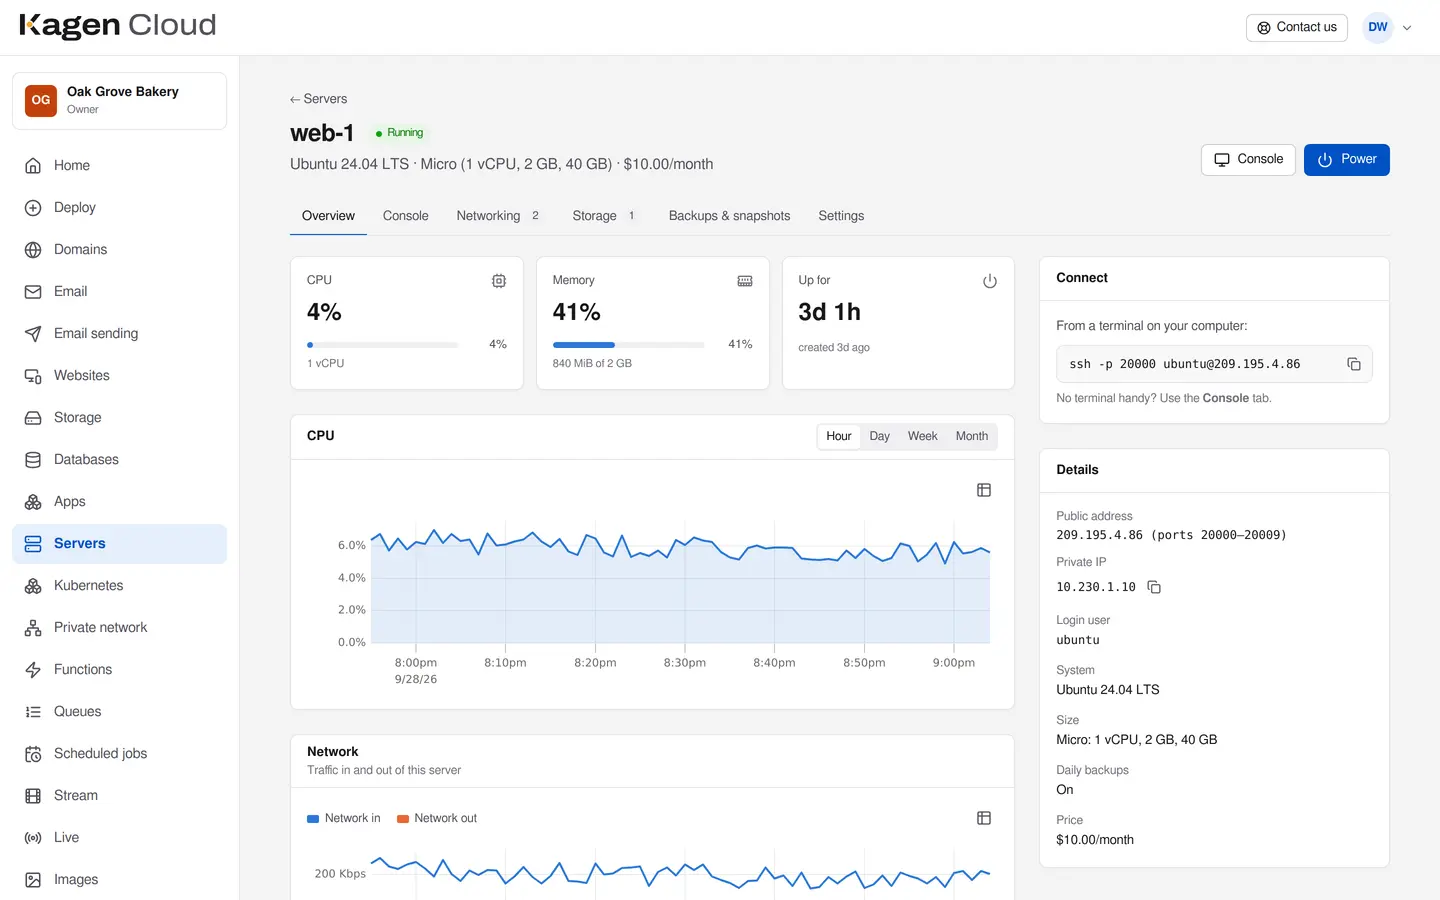1440x900 pixels.
Task: Copy the private IP 10.230.1.10
Action: pyautogui.click(x=1154, y=587)
